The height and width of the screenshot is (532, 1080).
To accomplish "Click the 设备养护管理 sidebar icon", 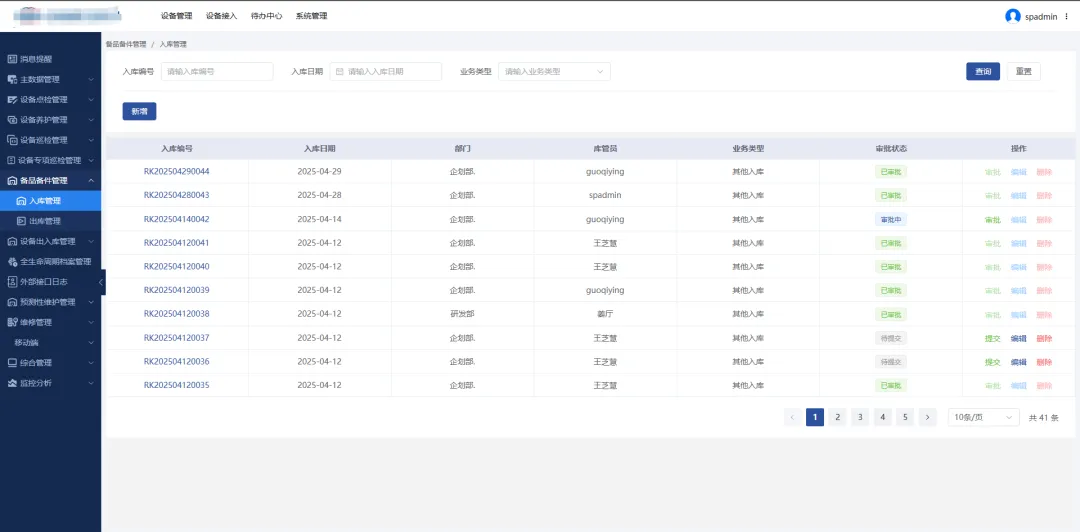I will pos(12,120).
